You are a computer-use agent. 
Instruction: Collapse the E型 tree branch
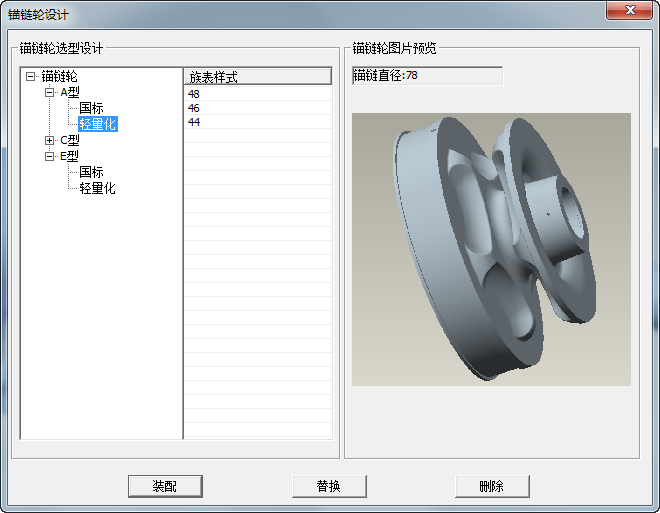click(x=49, y=156)
